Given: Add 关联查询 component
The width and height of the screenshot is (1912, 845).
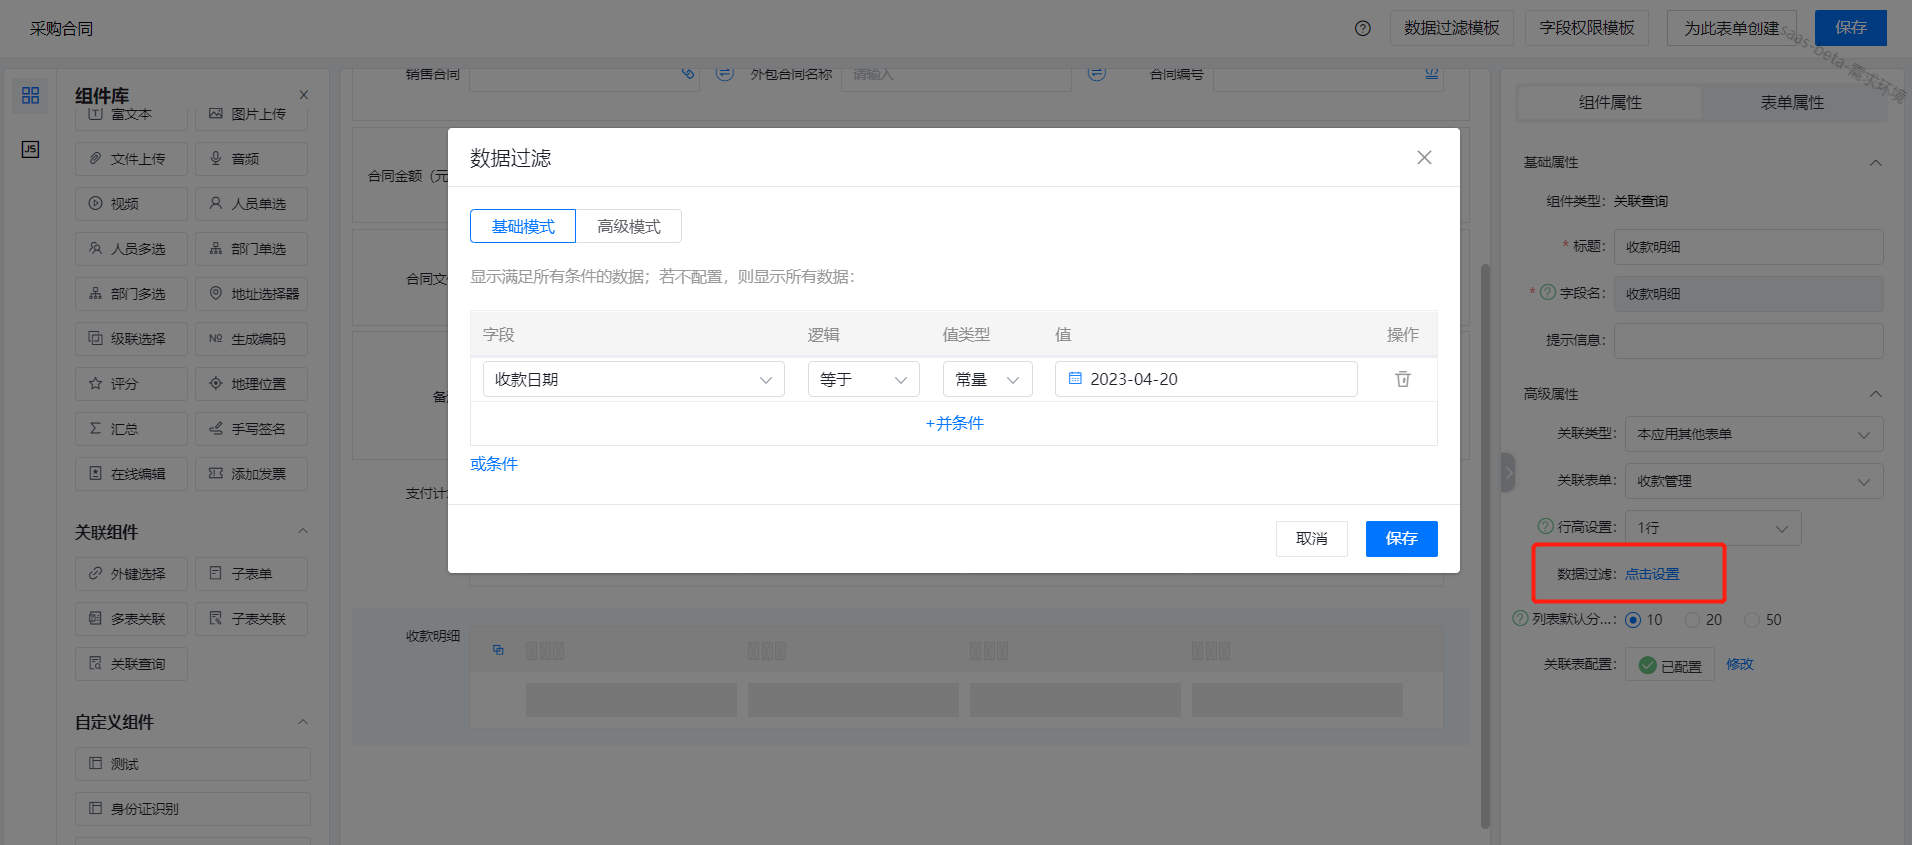Looking at the screenshot, I should [131, 664].
